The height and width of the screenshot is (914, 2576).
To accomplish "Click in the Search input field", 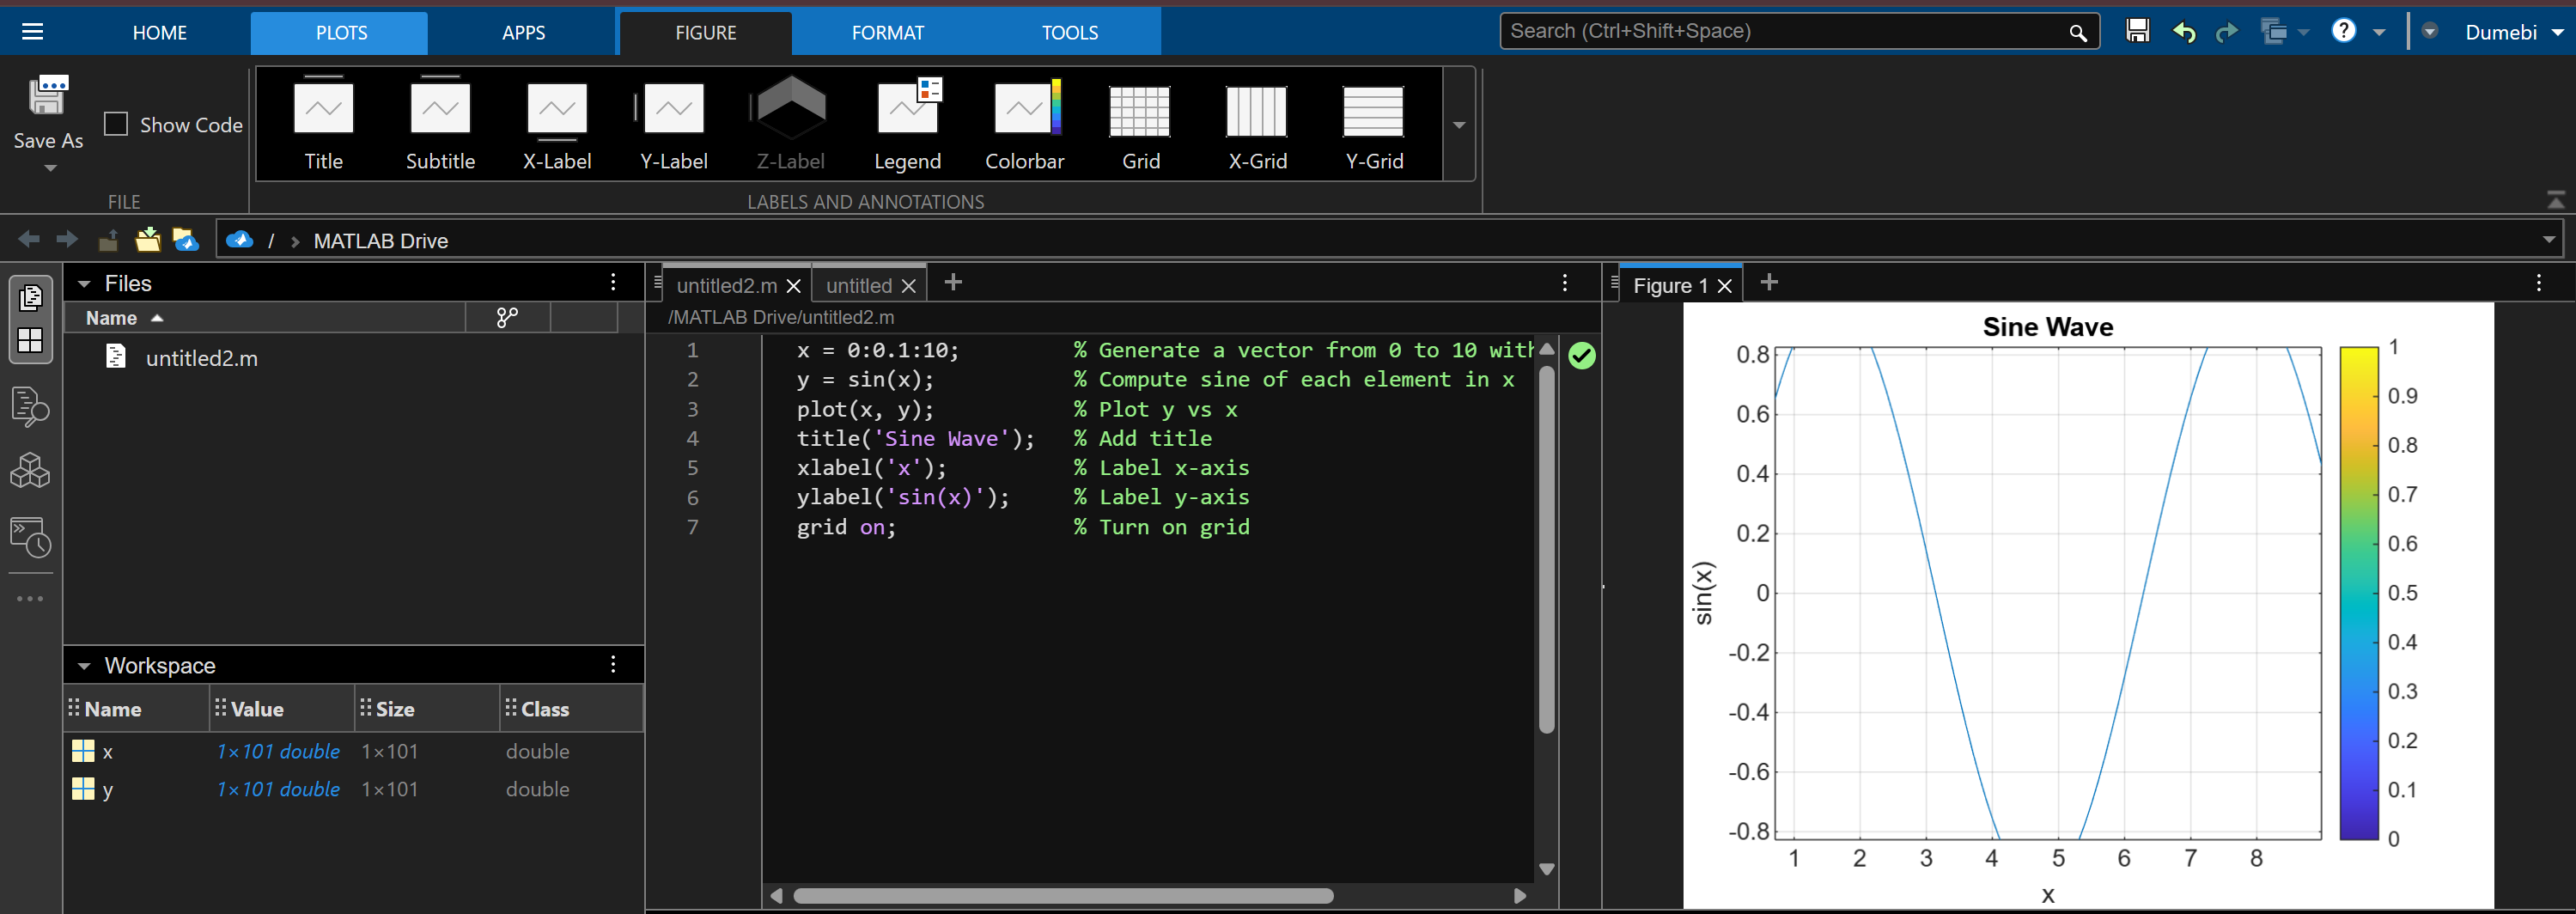I will coord(1785,31).
